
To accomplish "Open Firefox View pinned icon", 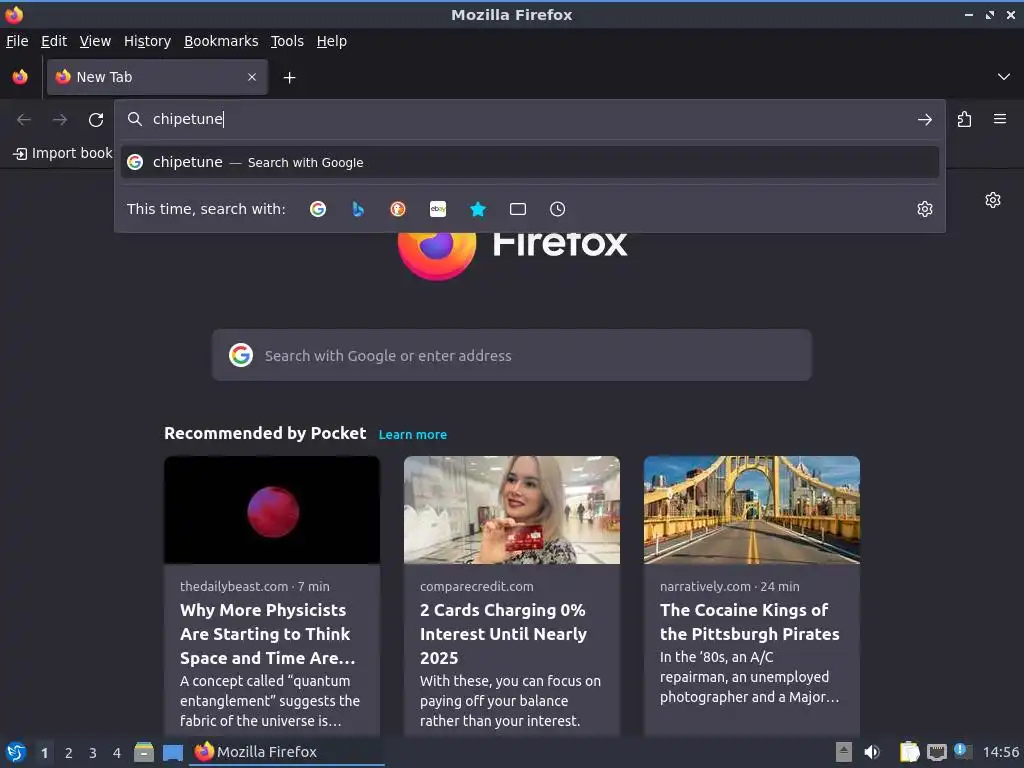I will point(20,77).
